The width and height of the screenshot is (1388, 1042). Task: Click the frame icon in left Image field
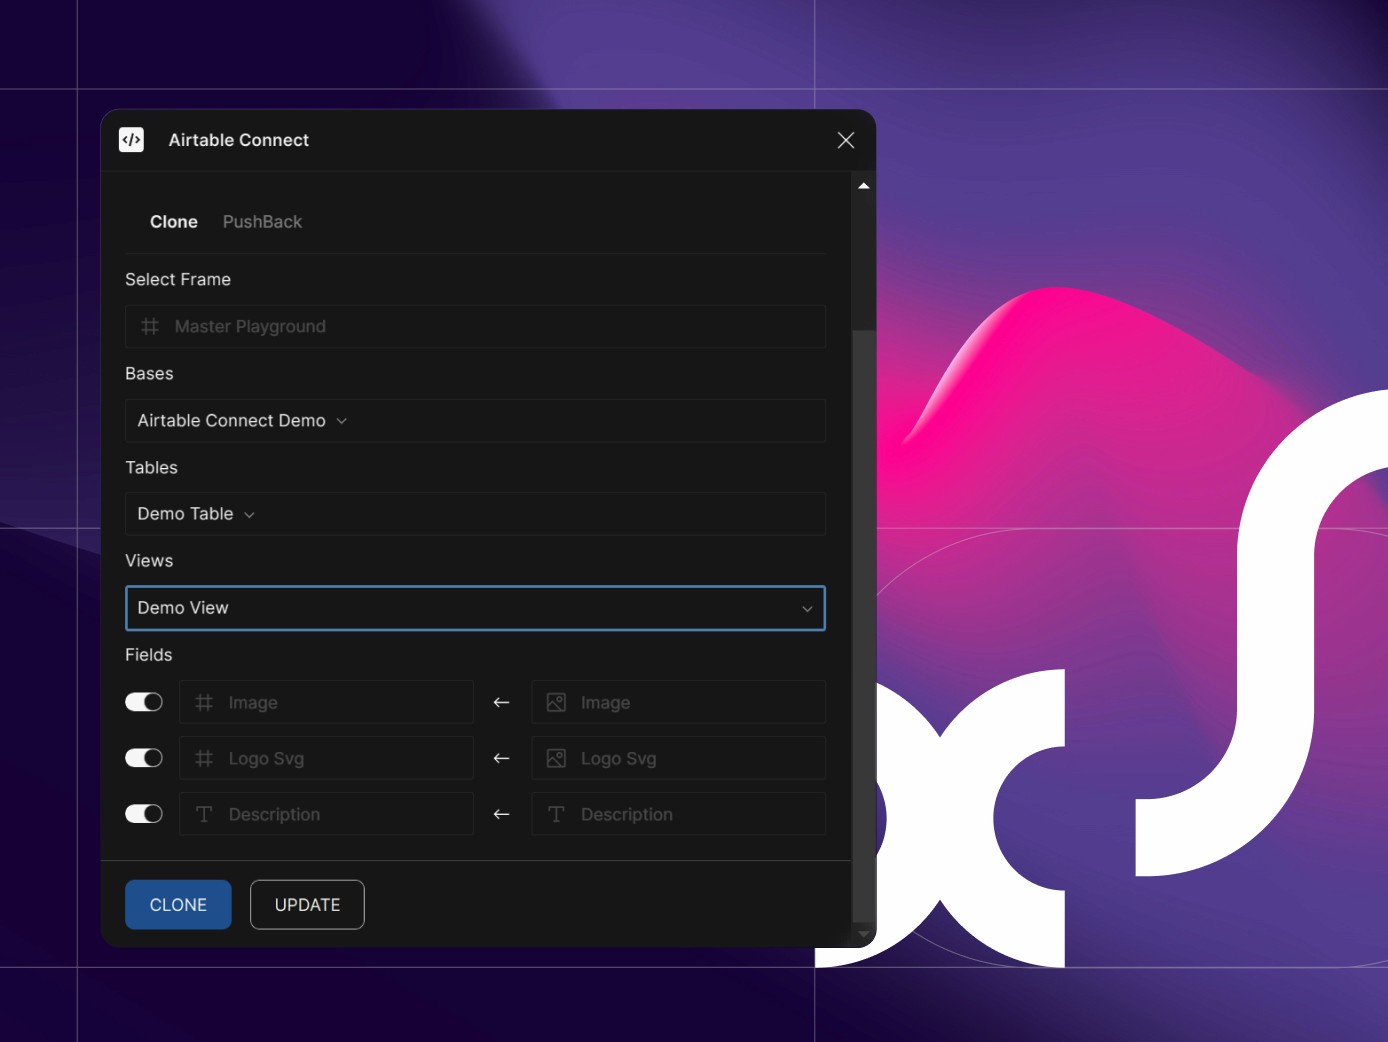pyautogui.click(x=204, y=703)
